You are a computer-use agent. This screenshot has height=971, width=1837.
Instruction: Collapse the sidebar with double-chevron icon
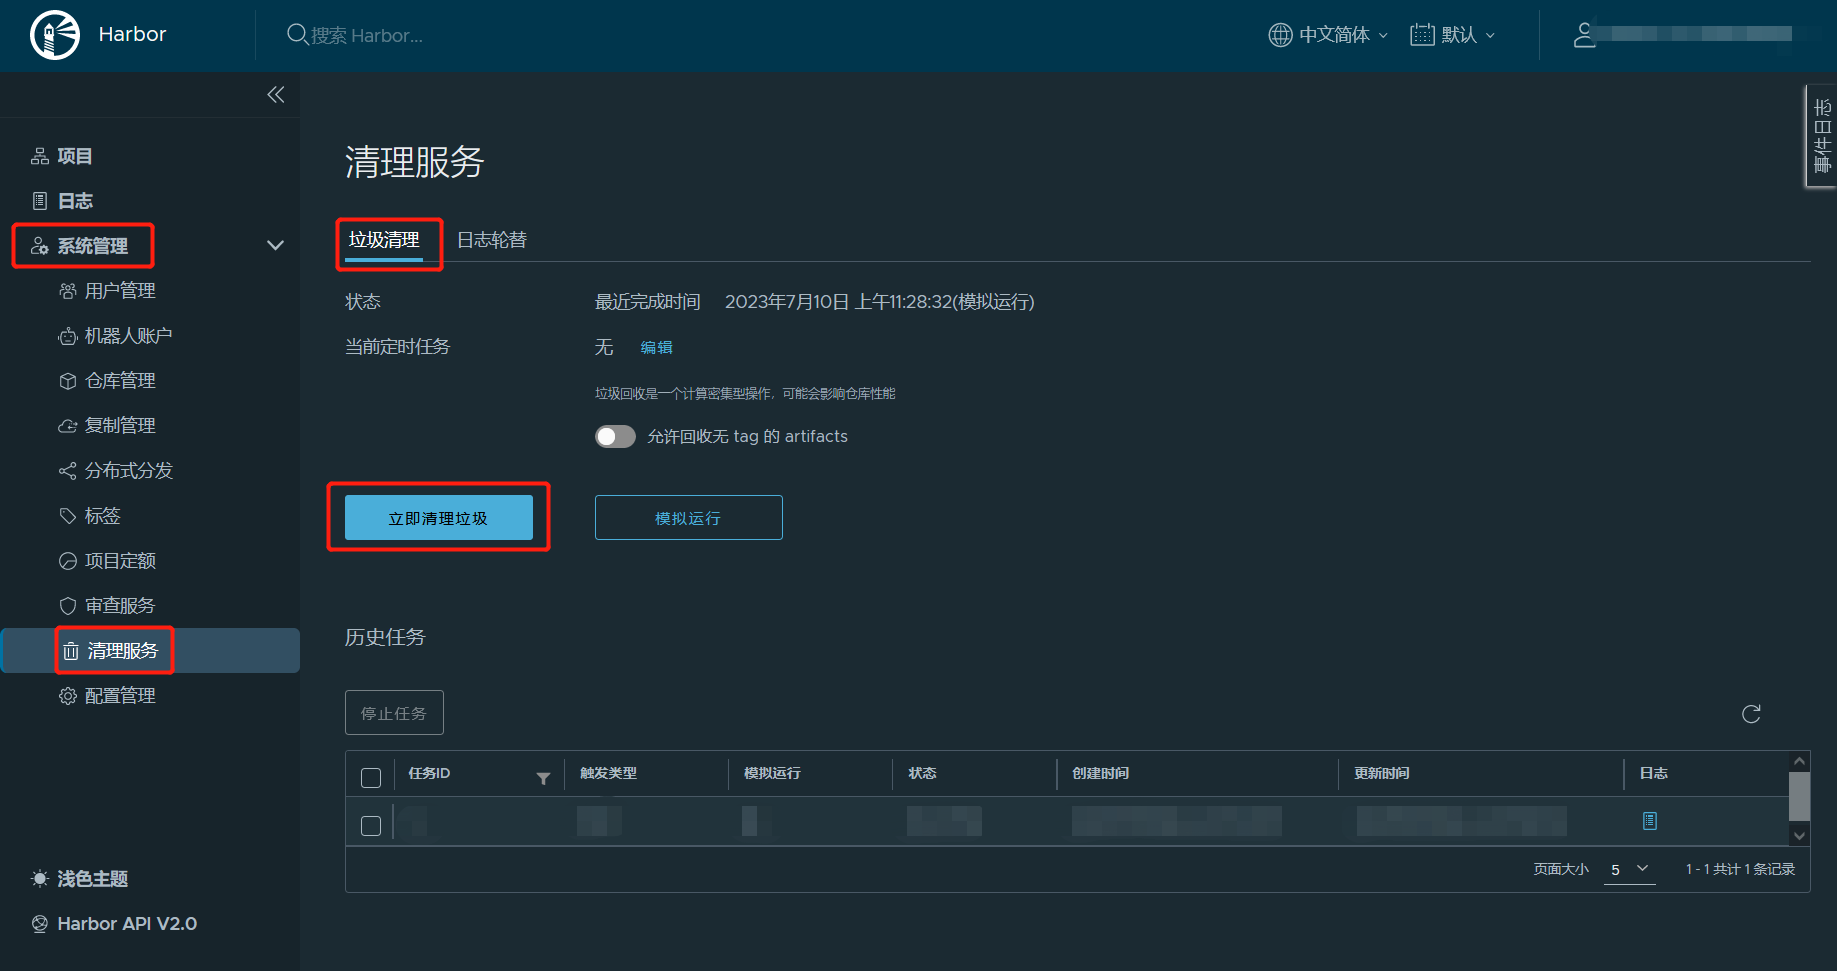click(276, 95)
